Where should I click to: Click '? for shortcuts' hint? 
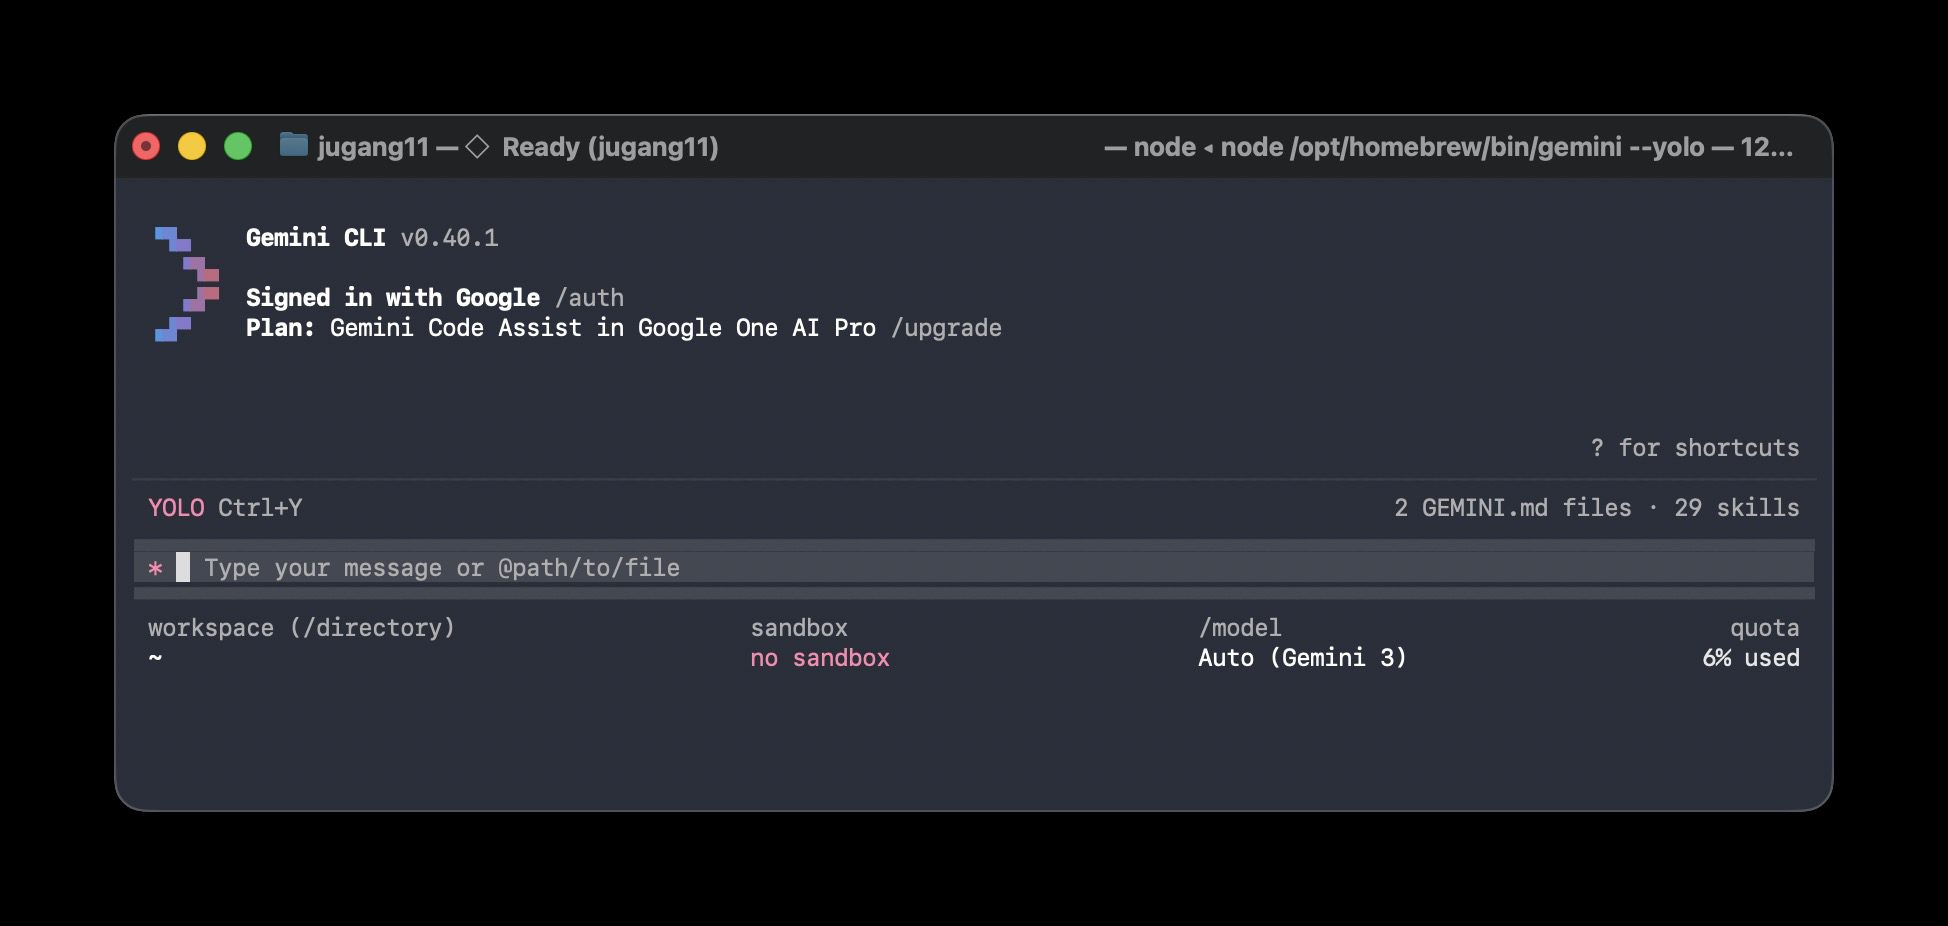click(x=1695, y=448)
